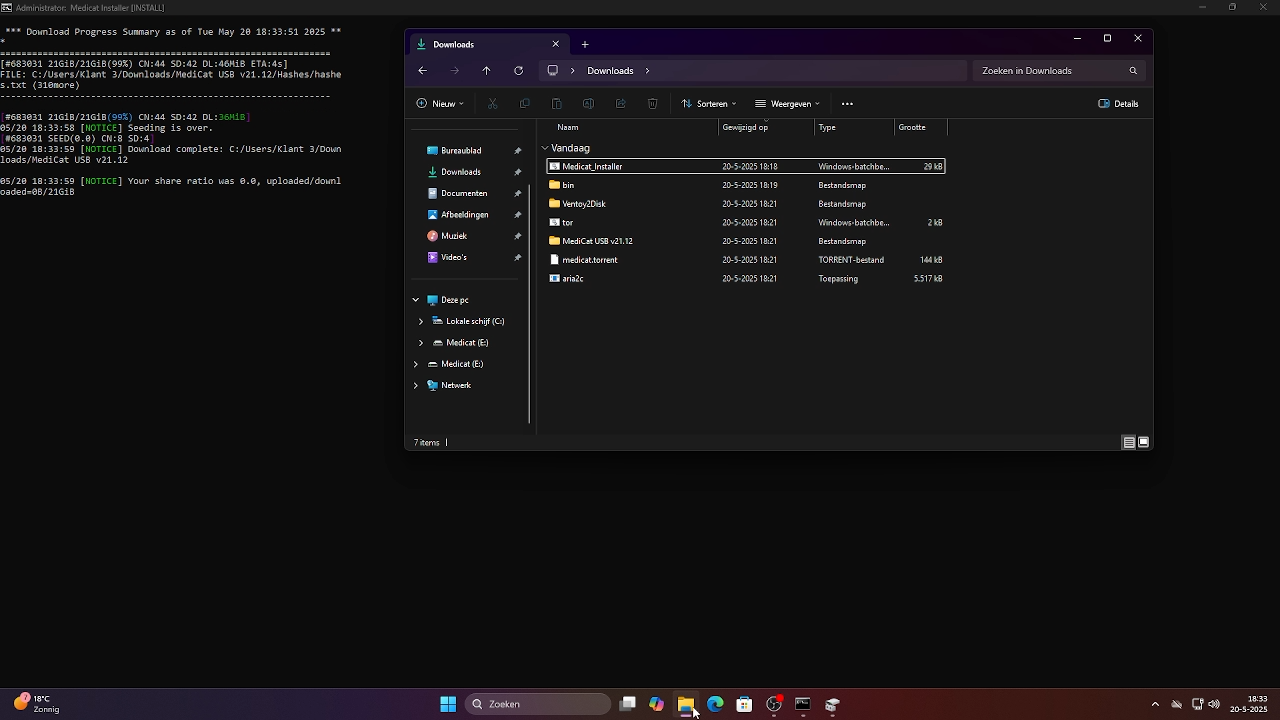Open Task View on the taskbar
This screenshot has height=720, width=1280.
(628, 704)
